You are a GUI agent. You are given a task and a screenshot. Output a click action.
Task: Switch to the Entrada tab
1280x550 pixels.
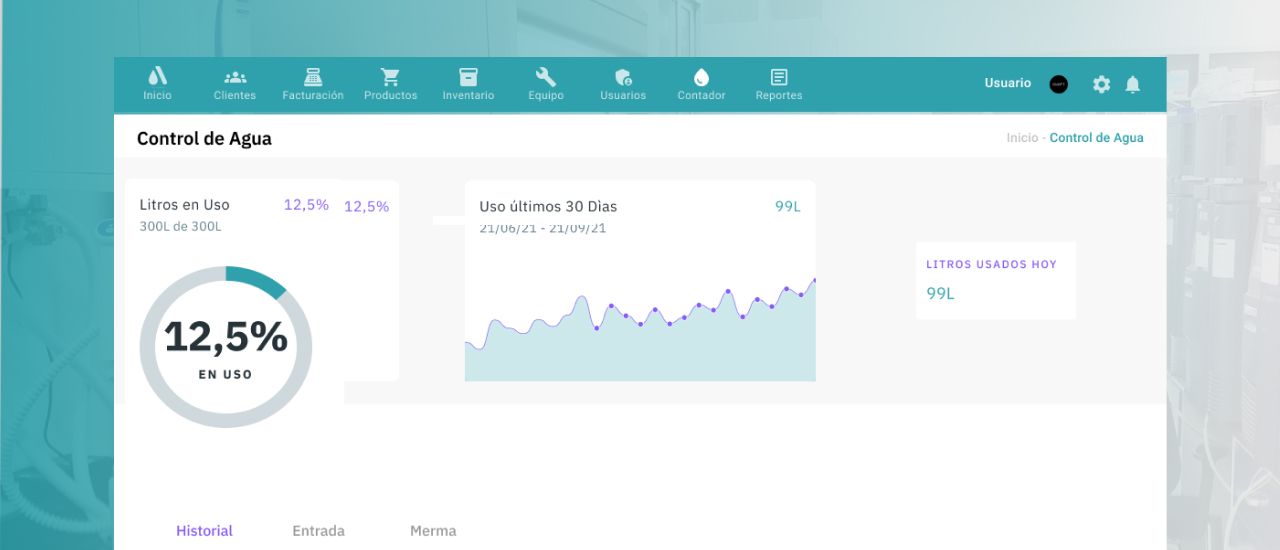click(318, 531)
